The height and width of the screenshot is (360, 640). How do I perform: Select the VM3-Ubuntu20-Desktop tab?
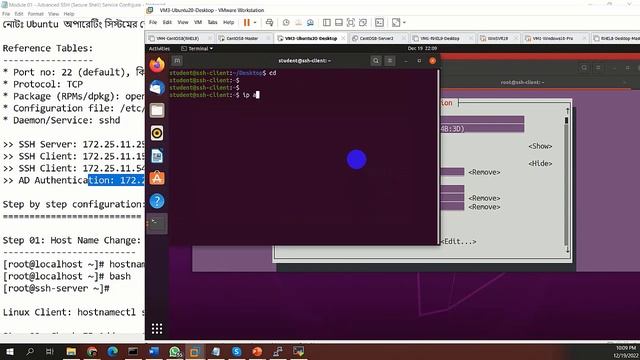tap(311, 38)
